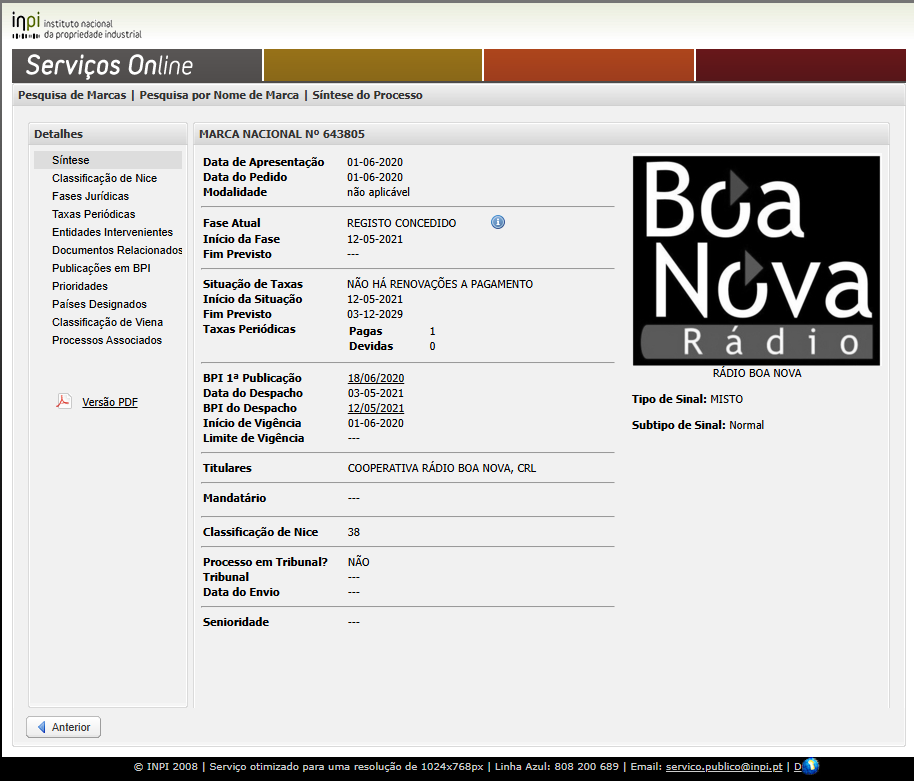Viewport: 914px width, 781px height.
Task: Click the Boa Nova Rádio logo image
Action: pos(756,261)
